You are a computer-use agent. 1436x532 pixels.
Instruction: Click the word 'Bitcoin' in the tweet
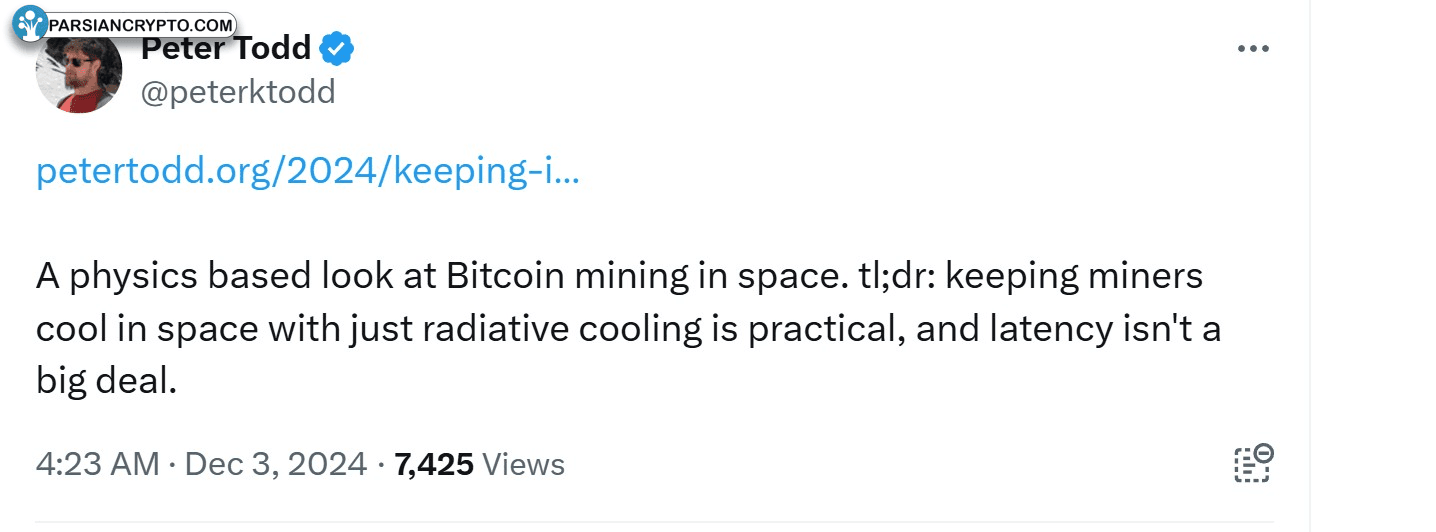point(504,276)
